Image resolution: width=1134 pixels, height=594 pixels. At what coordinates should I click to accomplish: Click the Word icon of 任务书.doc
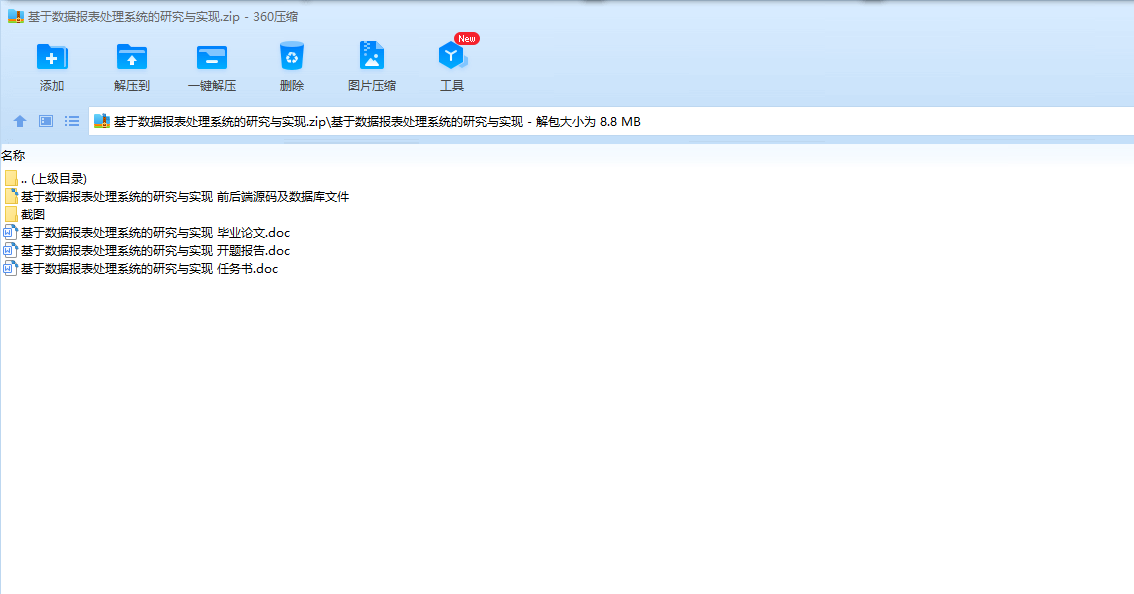pos(10,268)
